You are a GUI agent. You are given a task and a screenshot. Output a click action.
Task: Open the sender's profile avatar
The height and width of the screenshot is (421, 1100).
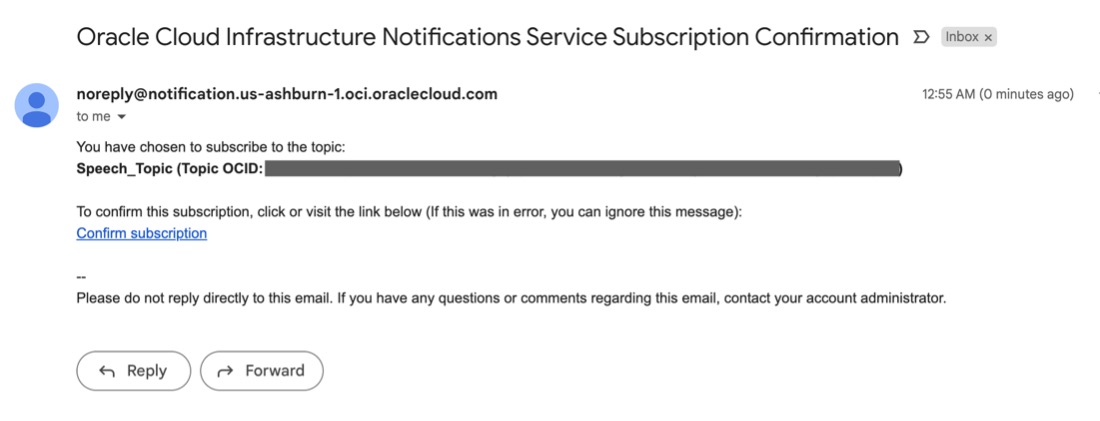(37, 105)
